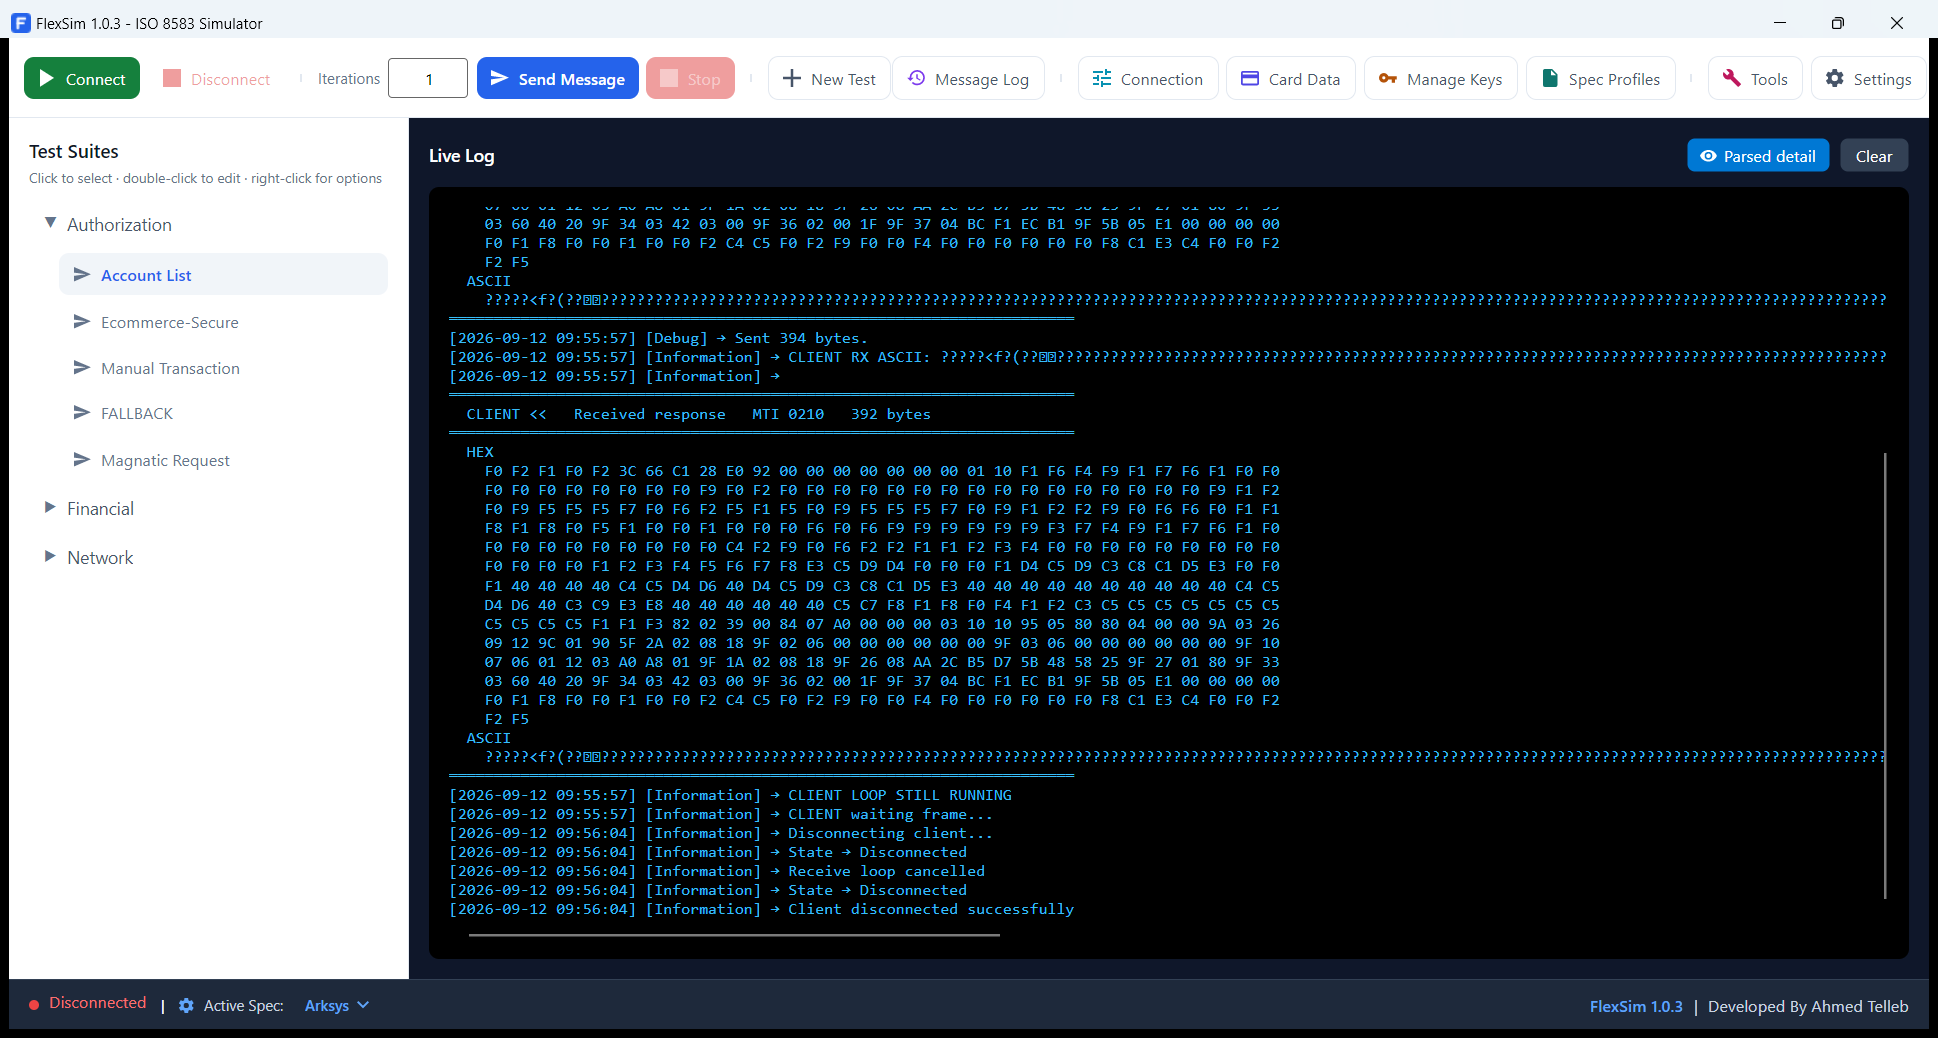Click the Authorization suite label

point(119,224)
